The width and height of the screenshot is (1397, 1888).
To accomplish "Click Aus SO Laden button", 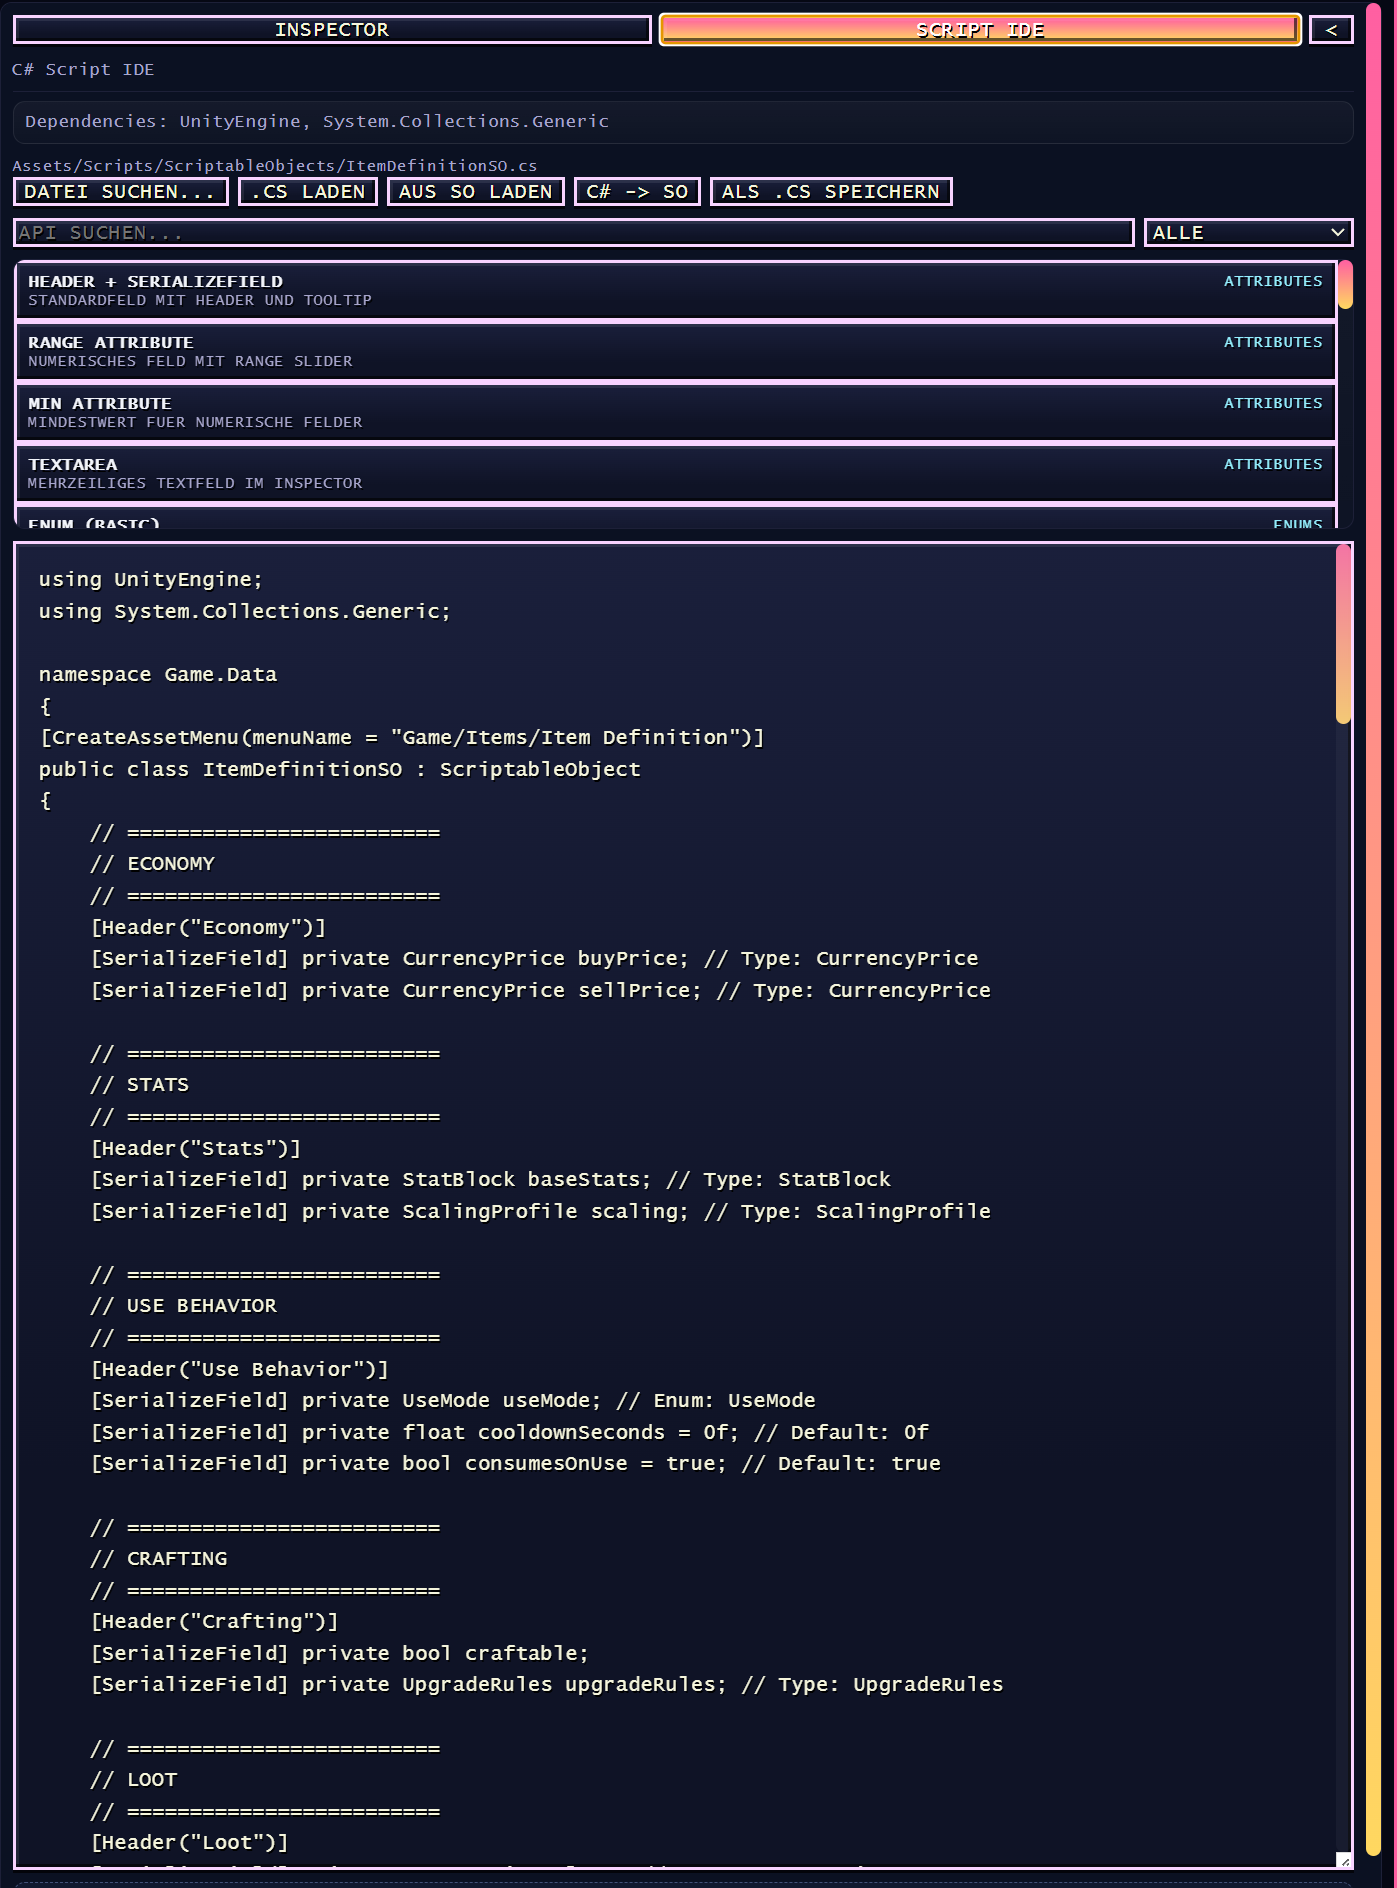I will click(476, 191).
